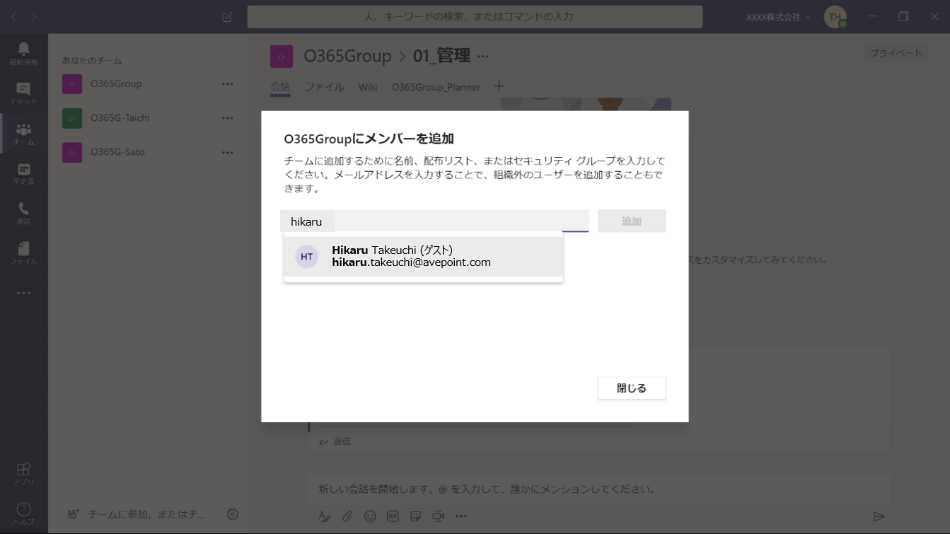Open the Apps store icon in sidebar
950x534 pixels.
24,473
